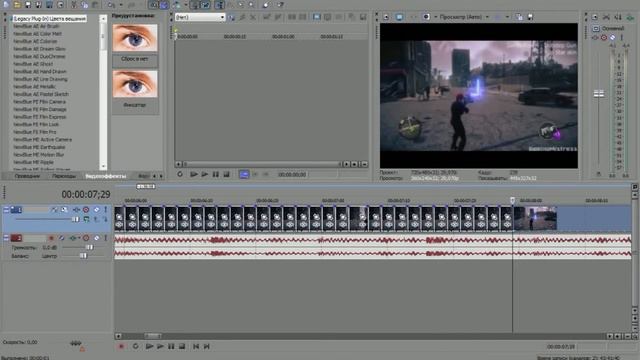
Task: Open a project with the folder icon
Action: [17, 4]
